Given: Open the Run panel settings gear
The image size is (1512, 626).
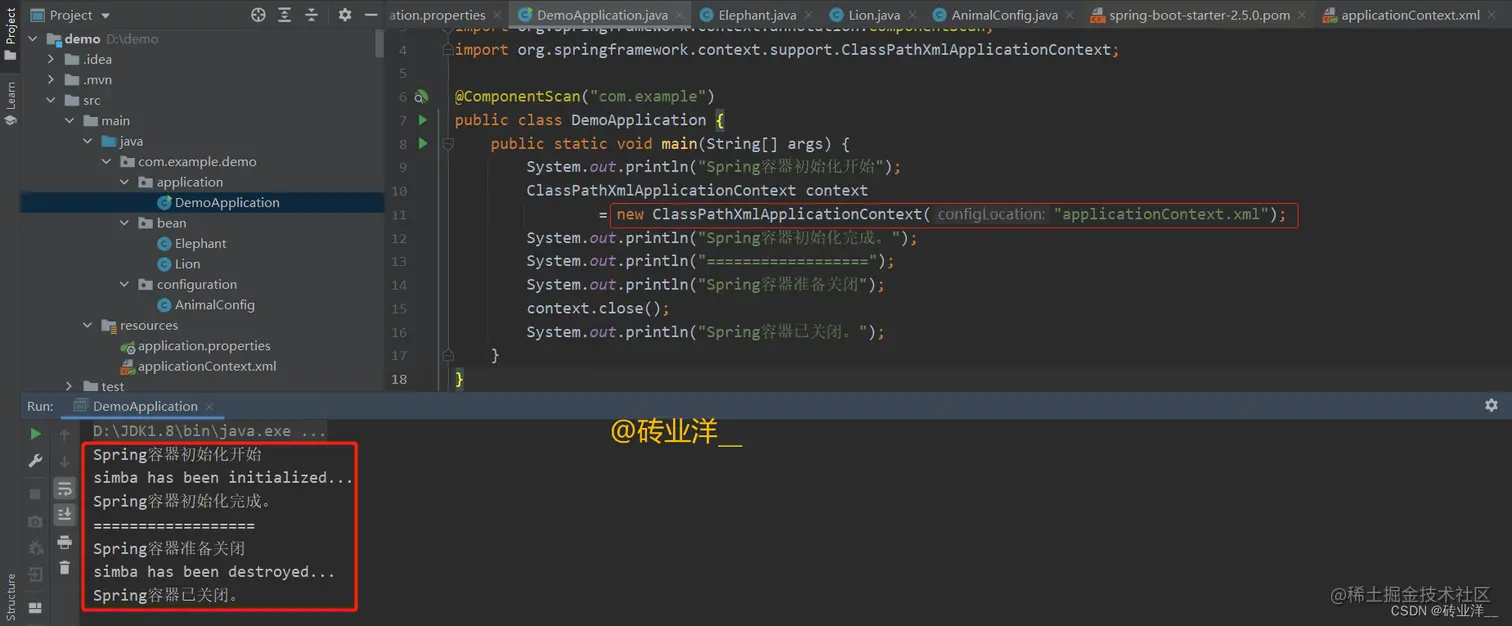Looking at the screenshot, I should (1491, 405).
